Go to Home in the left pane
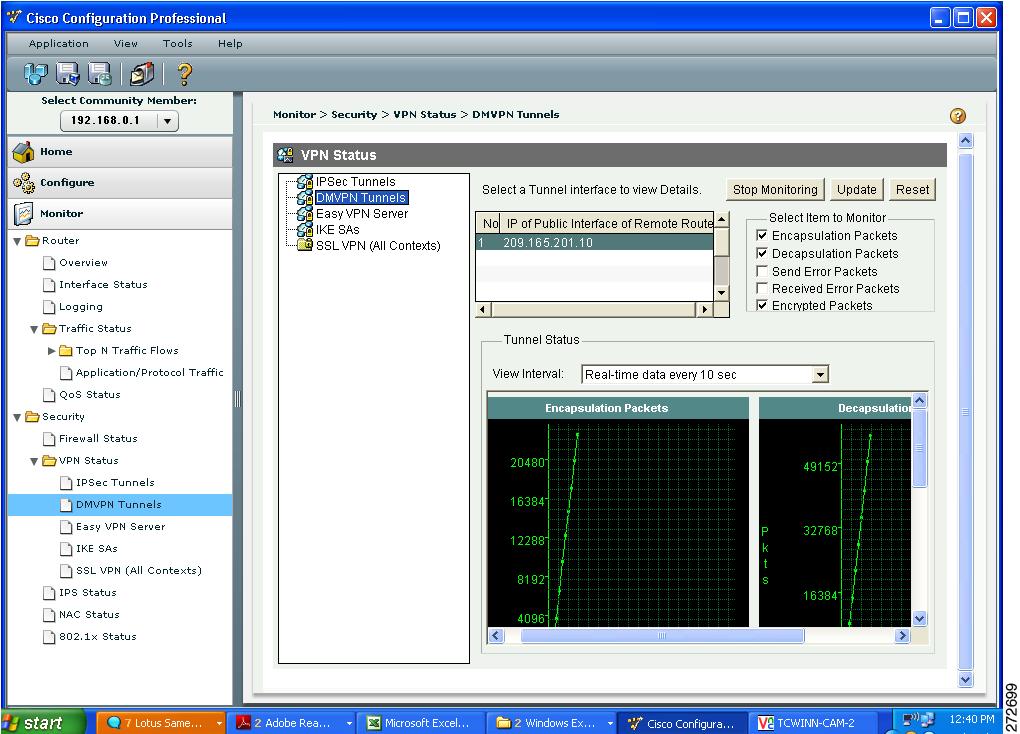1020x734 pixels. point(120,152)
